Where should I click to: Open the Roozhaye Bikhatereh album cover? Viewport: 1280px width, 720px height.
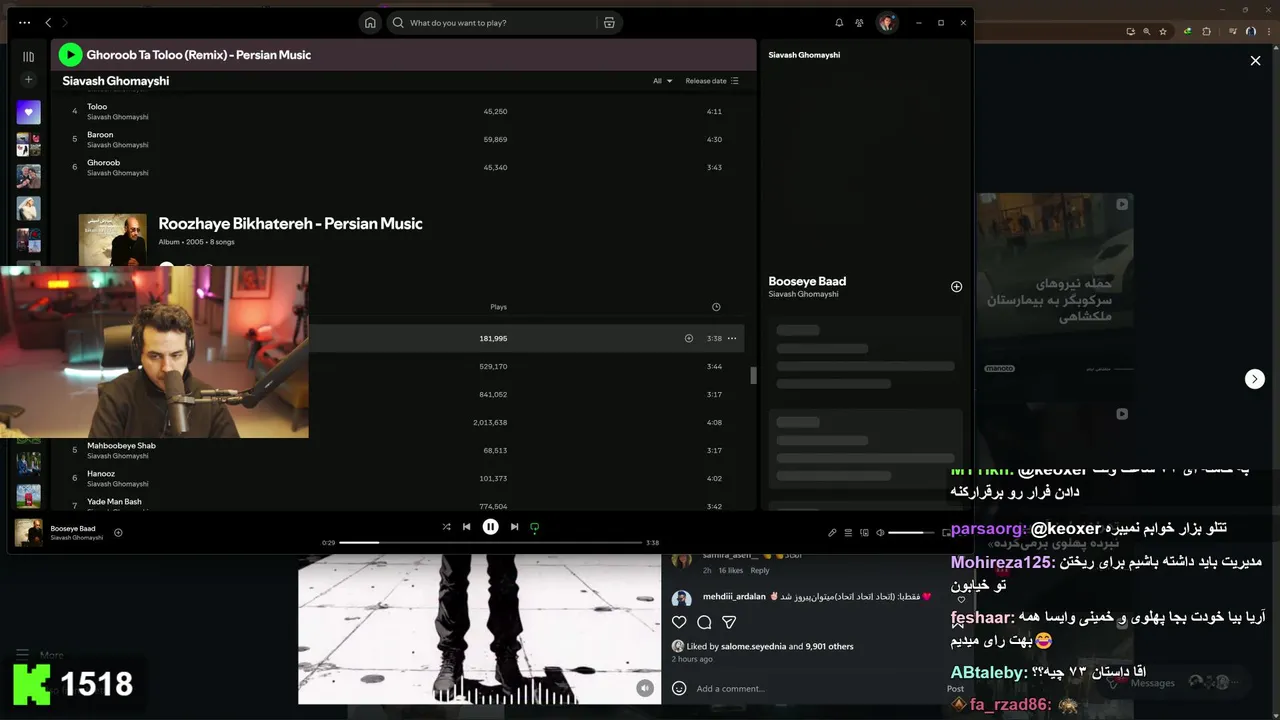pyautogui.click(x=112, y=240)
